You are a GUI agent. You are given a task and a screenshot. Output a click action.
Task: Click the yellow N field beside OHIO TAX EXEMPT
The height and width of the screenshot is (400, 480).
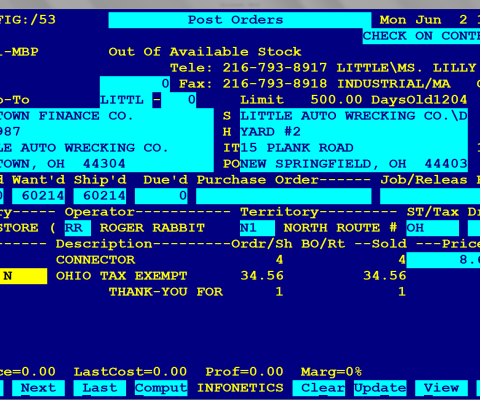pyautogui.click(x=23, y=276)
